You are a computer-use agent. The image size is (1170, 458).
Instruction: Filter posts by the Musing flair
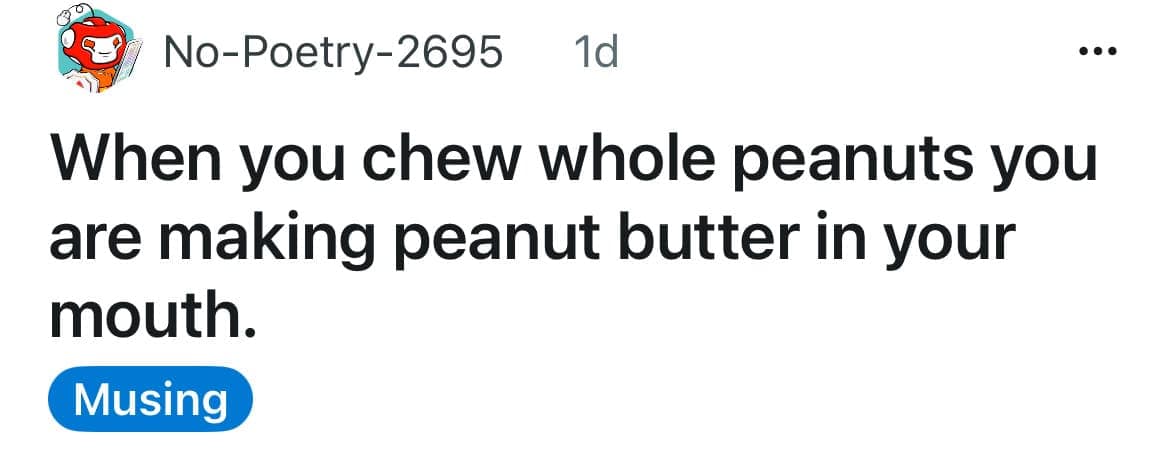click(x=150, y=399)
